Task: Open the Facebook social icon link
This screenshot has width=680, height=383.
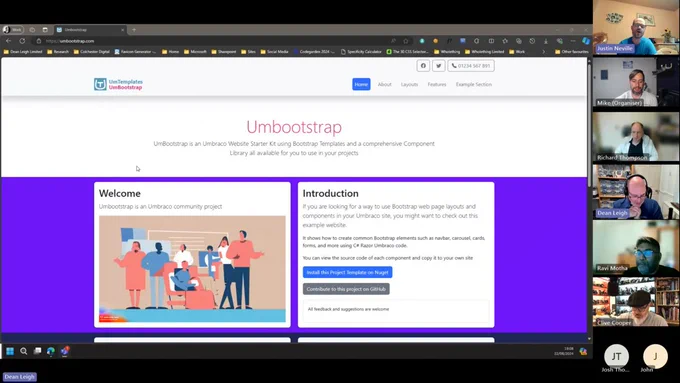Action: [423, 65]
